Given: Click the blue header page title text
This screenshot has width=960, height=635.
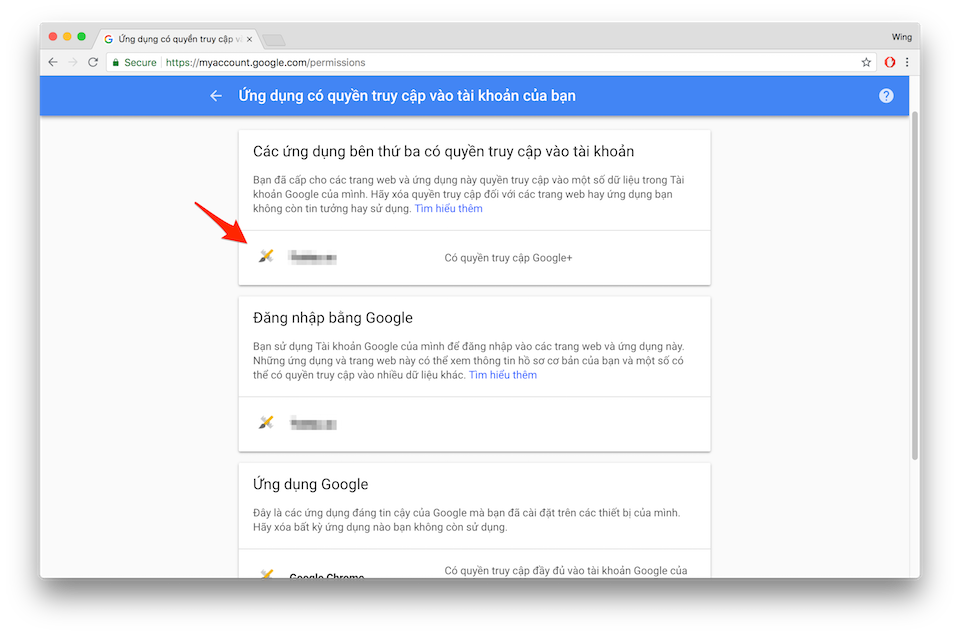Looking at the screenshot, I should (x=407, y=96).
